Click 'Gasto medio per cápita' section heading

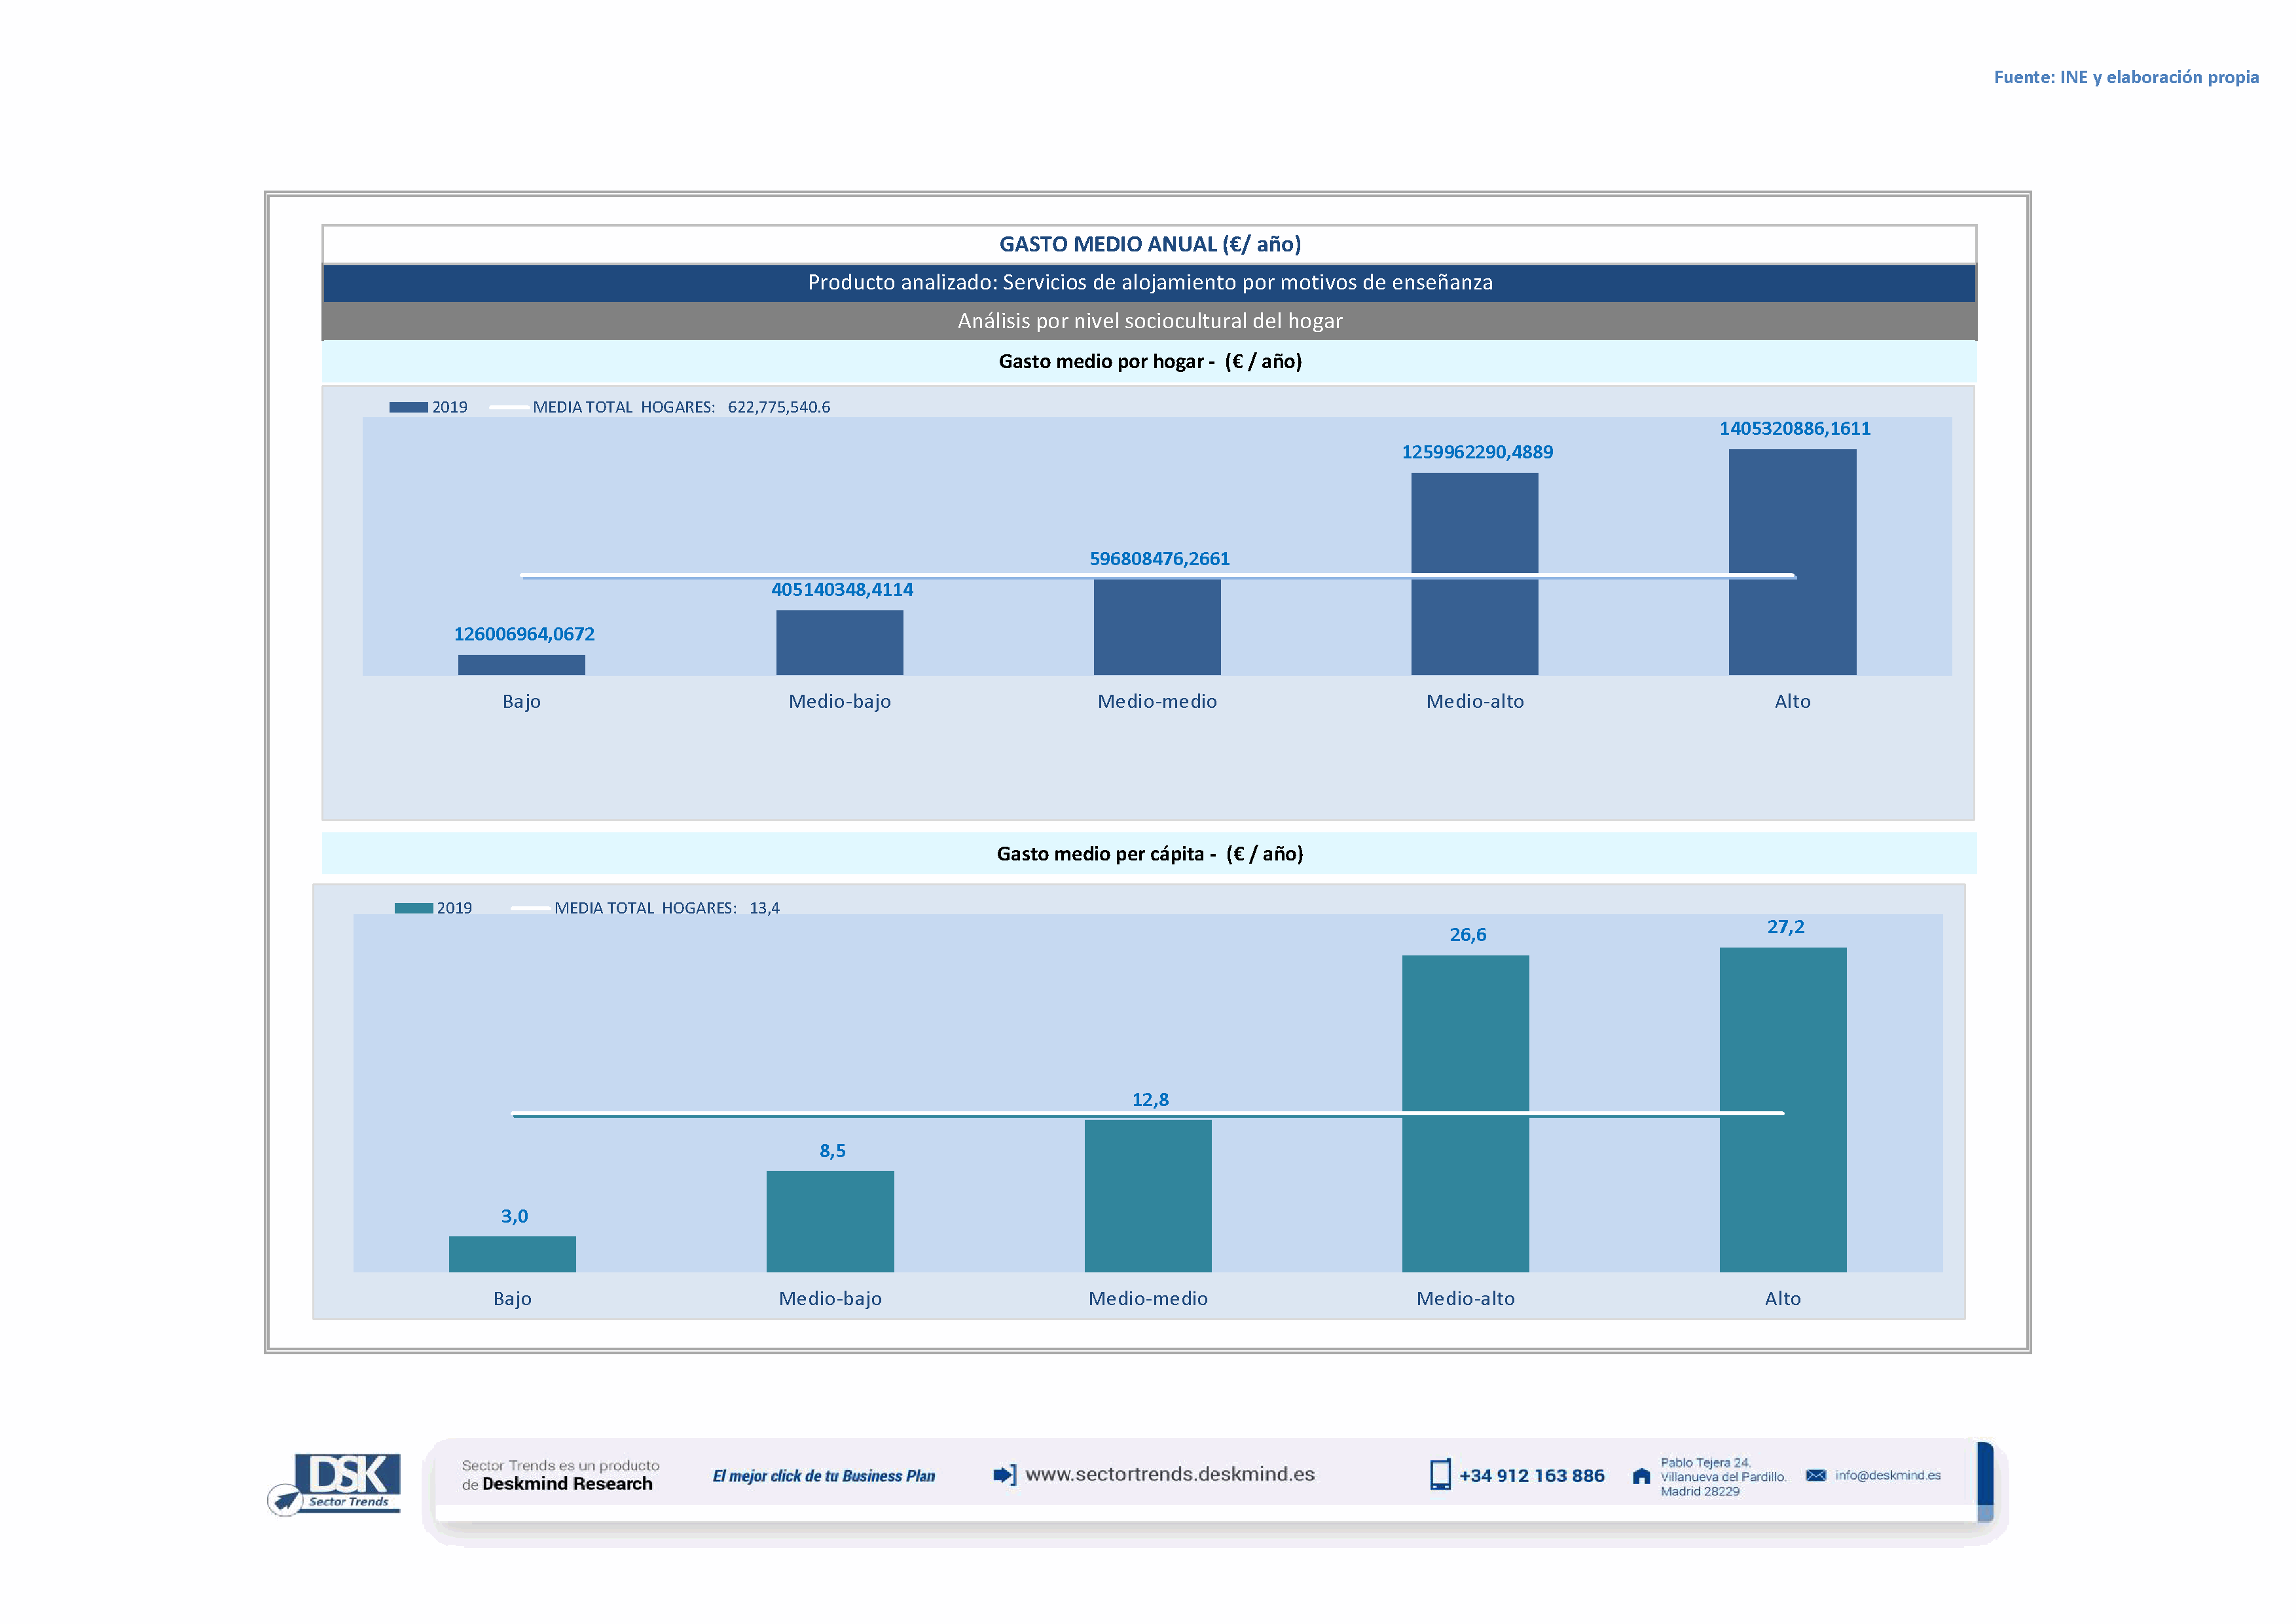click(1149, 853)
